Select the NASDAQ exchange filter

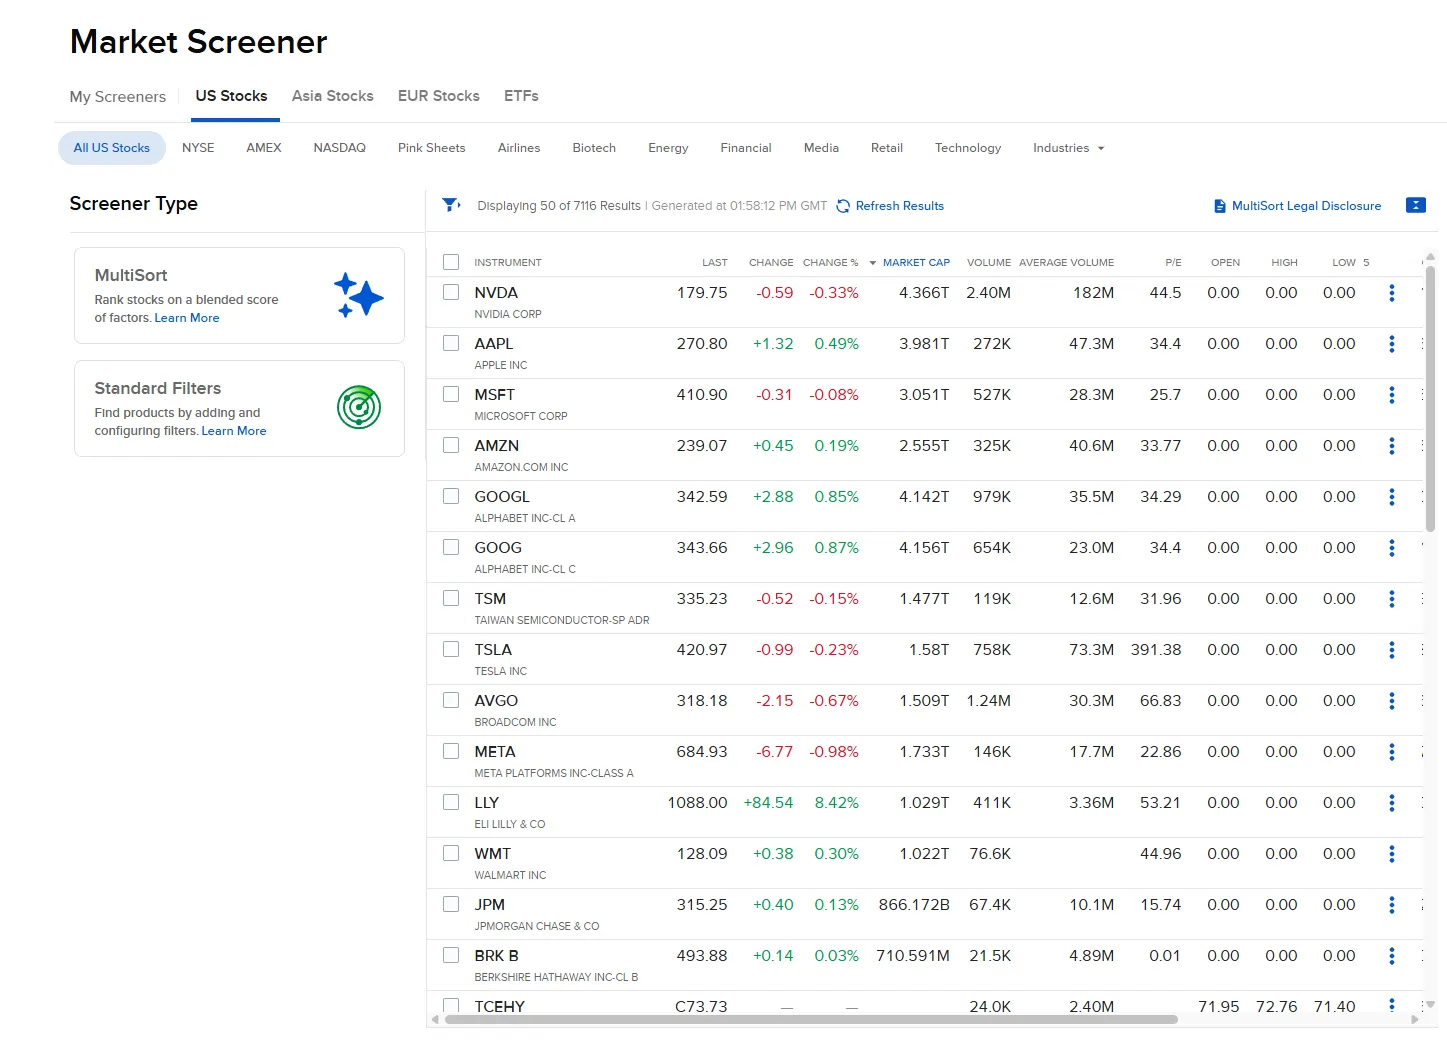pos(339,147)
